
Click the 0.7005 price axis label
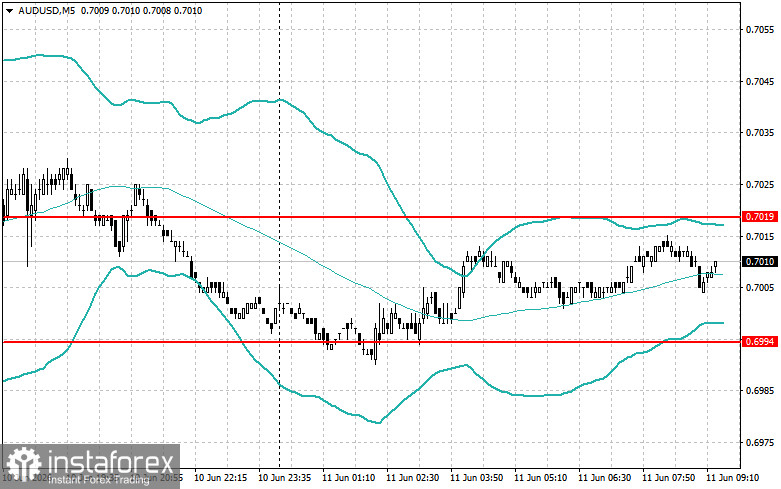[x=760, y=287]
